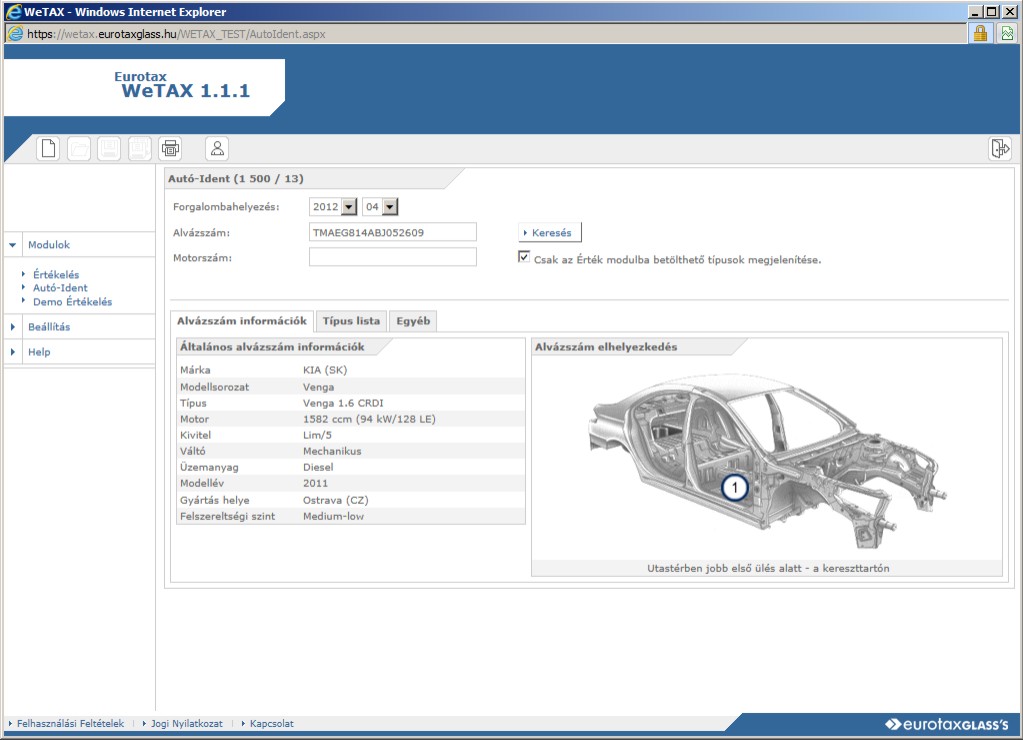This screenshot has width=1023, height=740.
Task: Click the new document toolbar icon
Action: [48, 149]
